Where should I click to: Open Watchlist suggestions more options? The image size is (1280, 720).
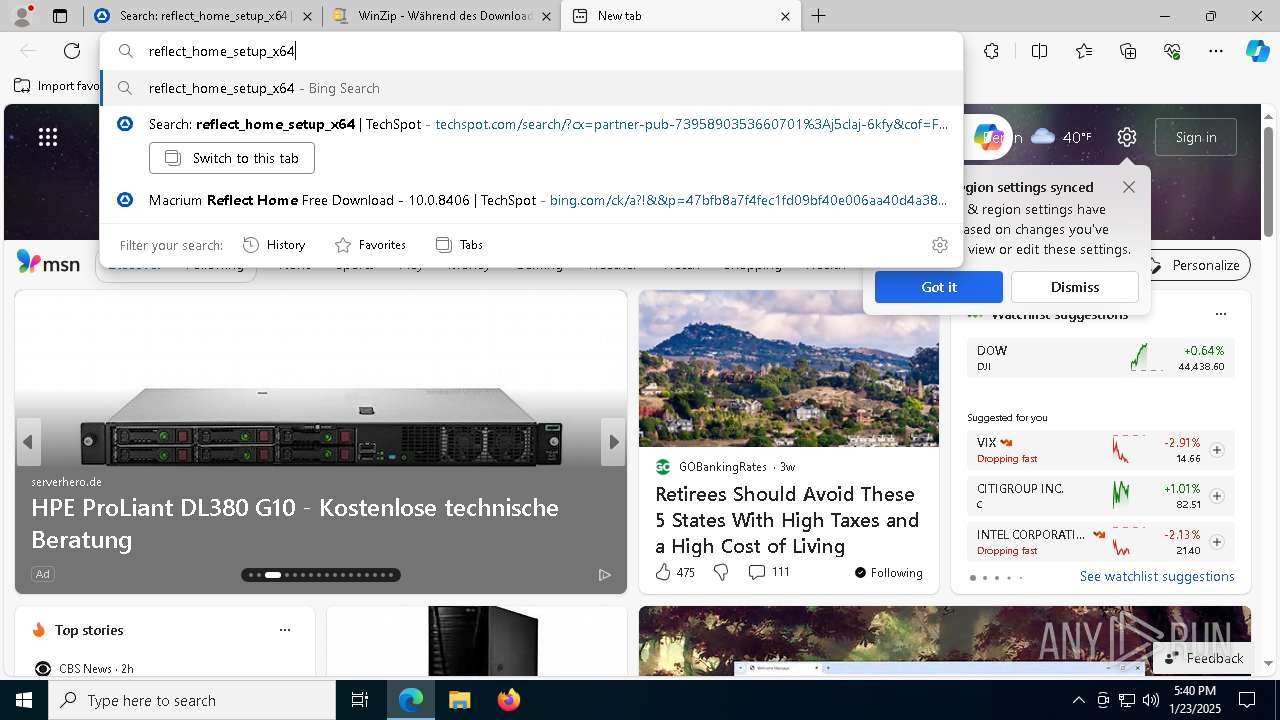[1220, 314]
